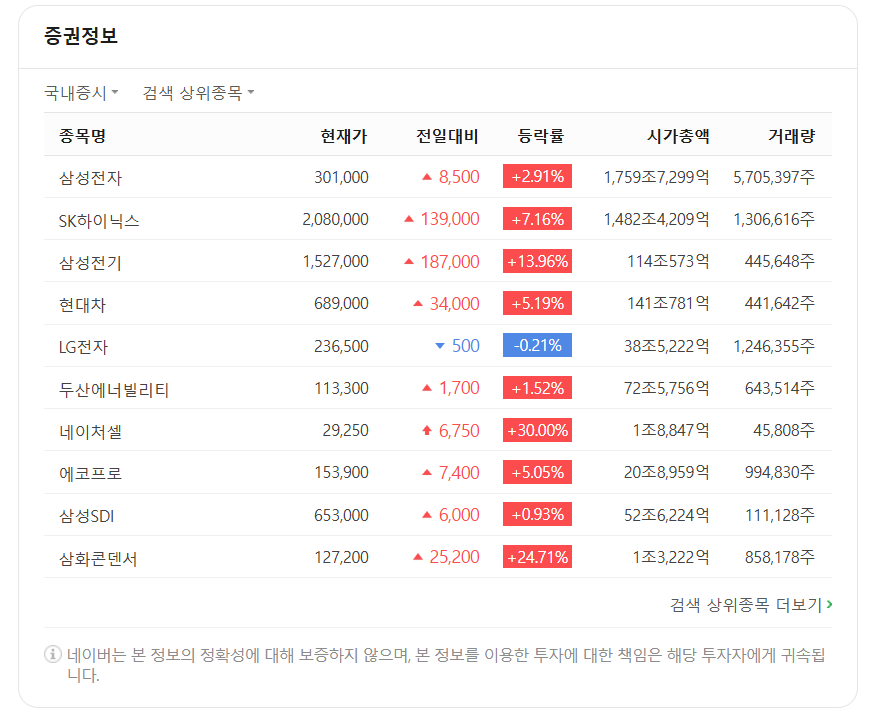Click volume 45,808주
This screenshot has width=871, height=710.
(784, 431)
